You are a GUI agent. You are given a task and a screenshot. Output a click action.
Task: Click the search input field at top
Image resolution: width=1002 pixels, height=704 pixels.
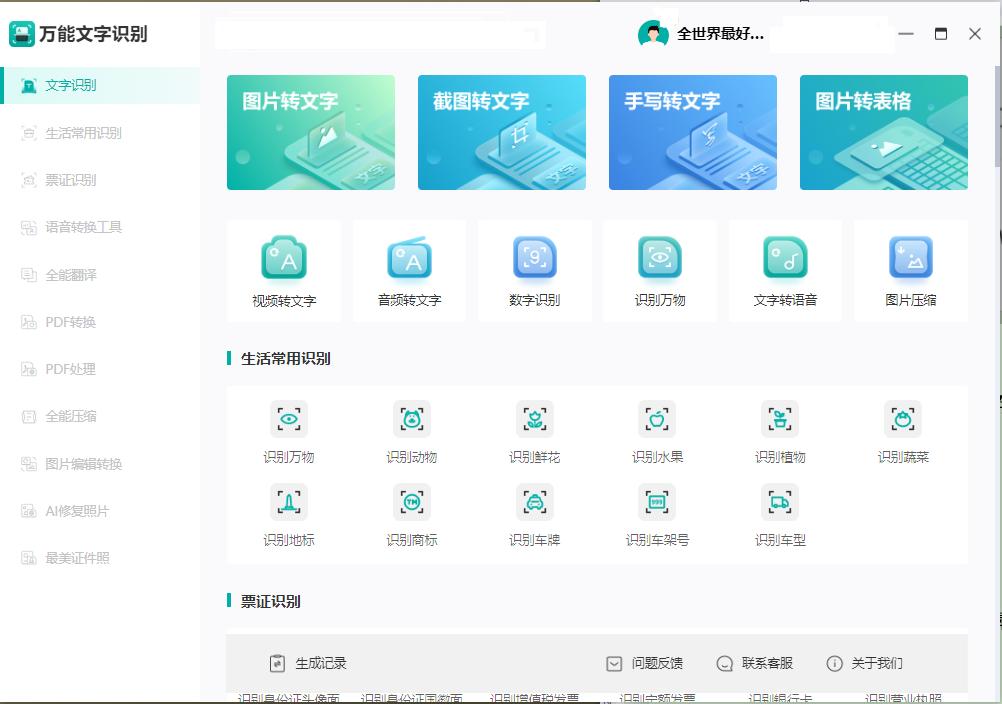[380, 34]
